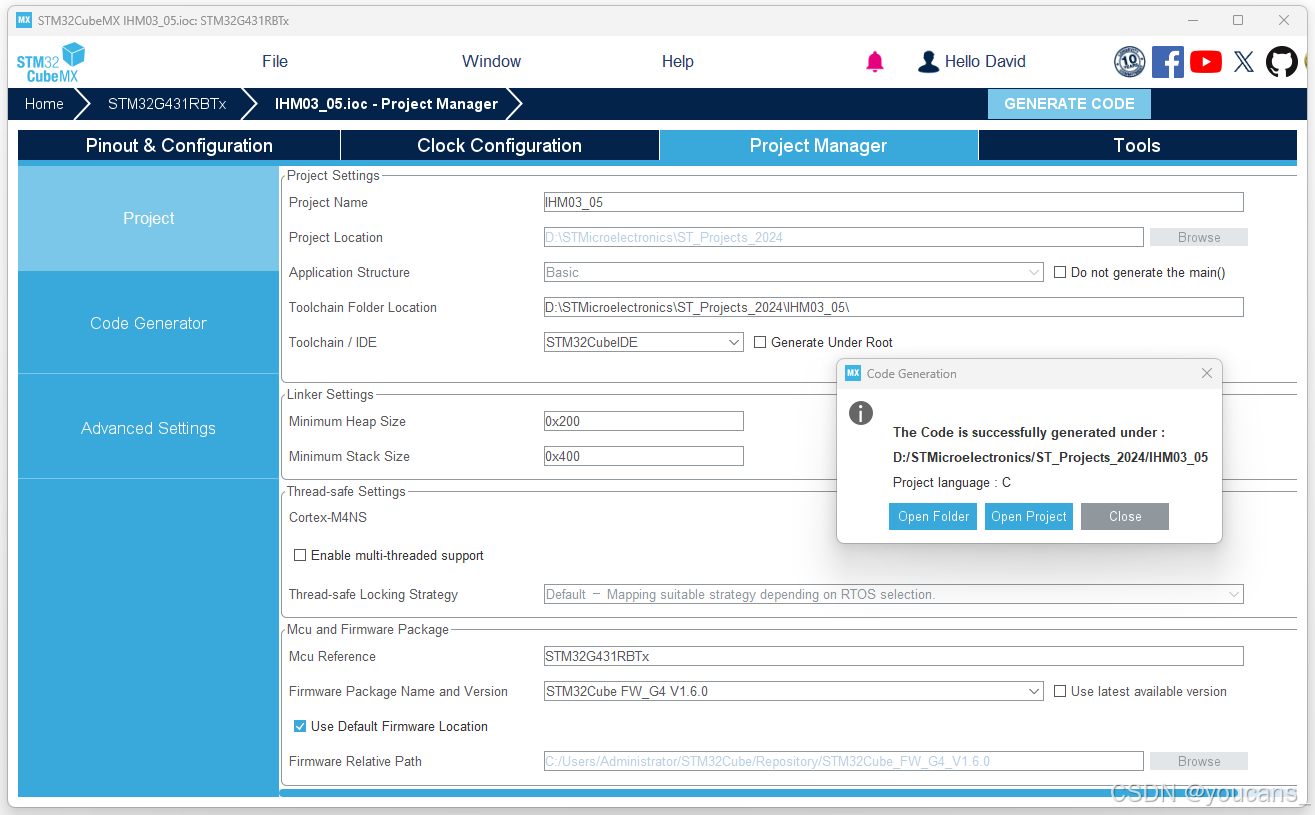1315x815 pixels.
Task: Click IHM03_05.ioc - Project Manager breadcrumb
Action: point(386,104)
